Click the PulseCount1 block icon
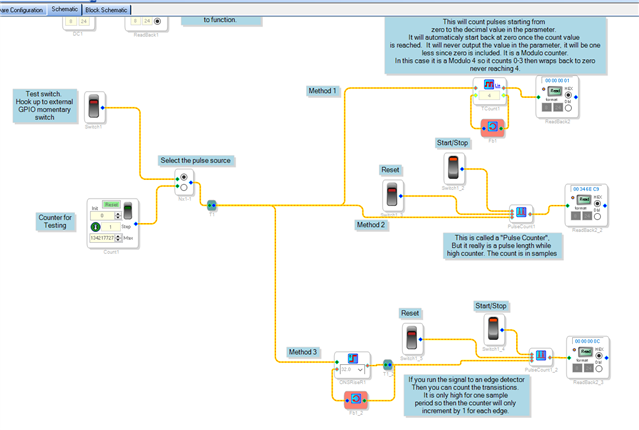This screenshot has width=639, height=430. click(521, 212)
